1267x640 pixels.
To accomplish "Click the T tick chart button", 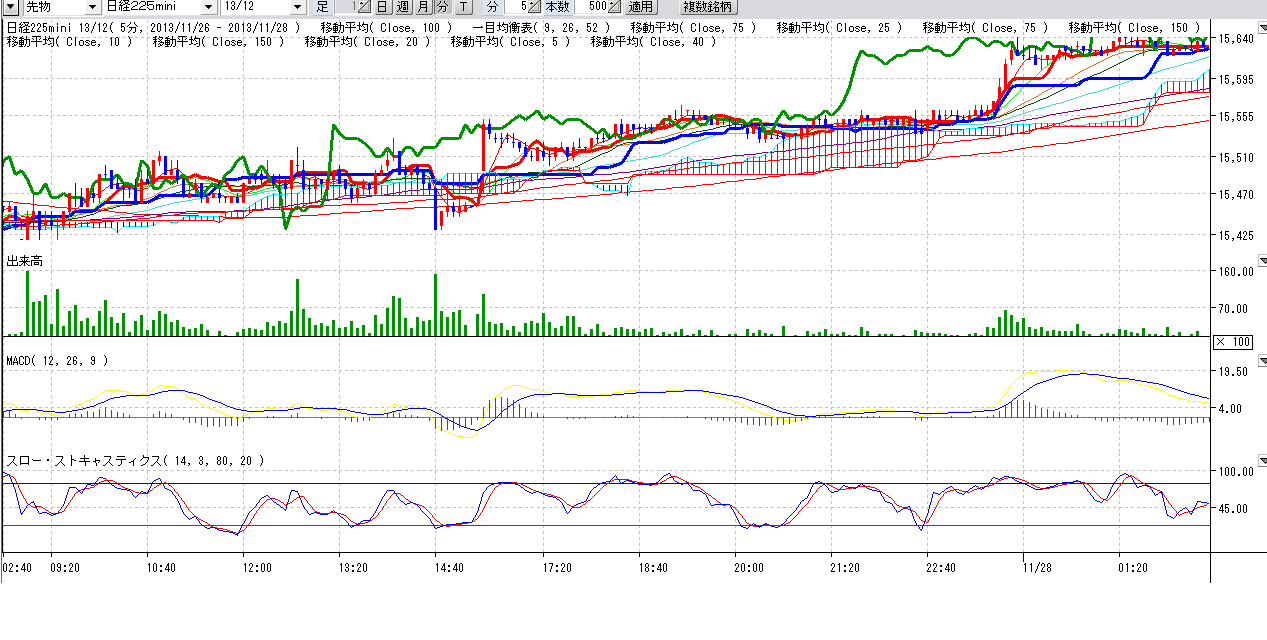I will (463, 7).
